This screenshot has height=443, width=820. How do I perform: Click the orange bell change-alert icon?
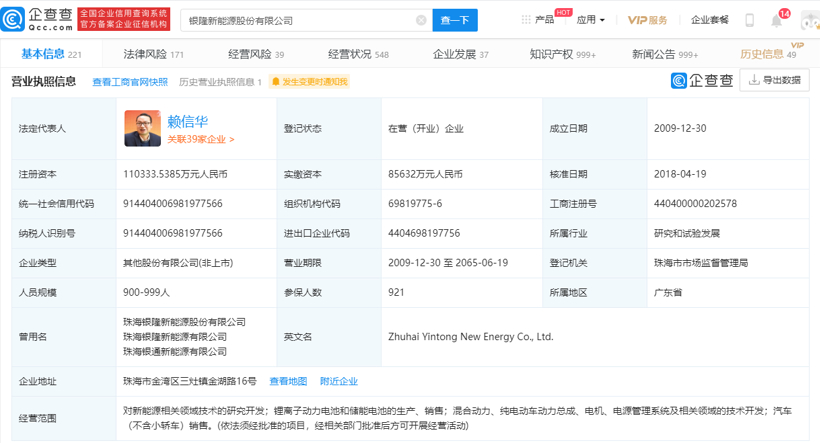tap(276, 82)
